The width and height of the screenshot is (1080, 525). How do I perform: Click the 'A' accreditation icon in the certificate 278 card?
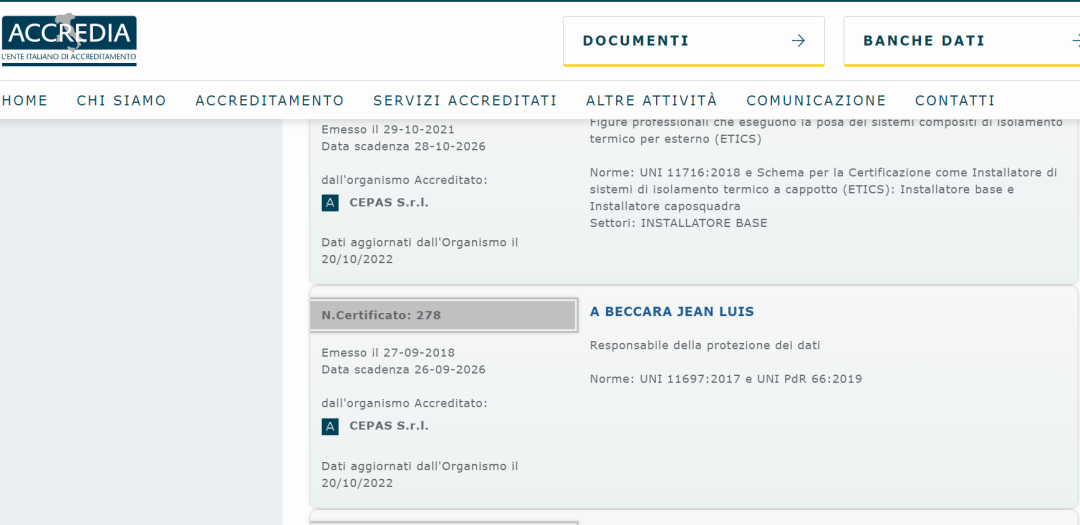pyautogui.click(x=330, y=426)
